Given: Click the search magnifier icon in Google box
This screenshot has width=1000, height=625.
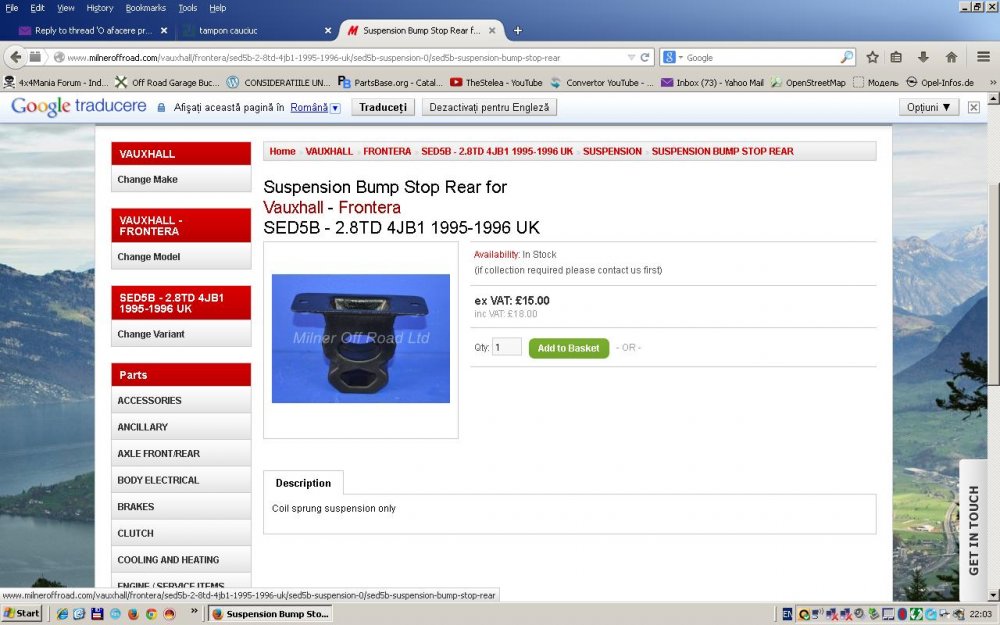Looking at the screenshot, I should tap(846, 57).
